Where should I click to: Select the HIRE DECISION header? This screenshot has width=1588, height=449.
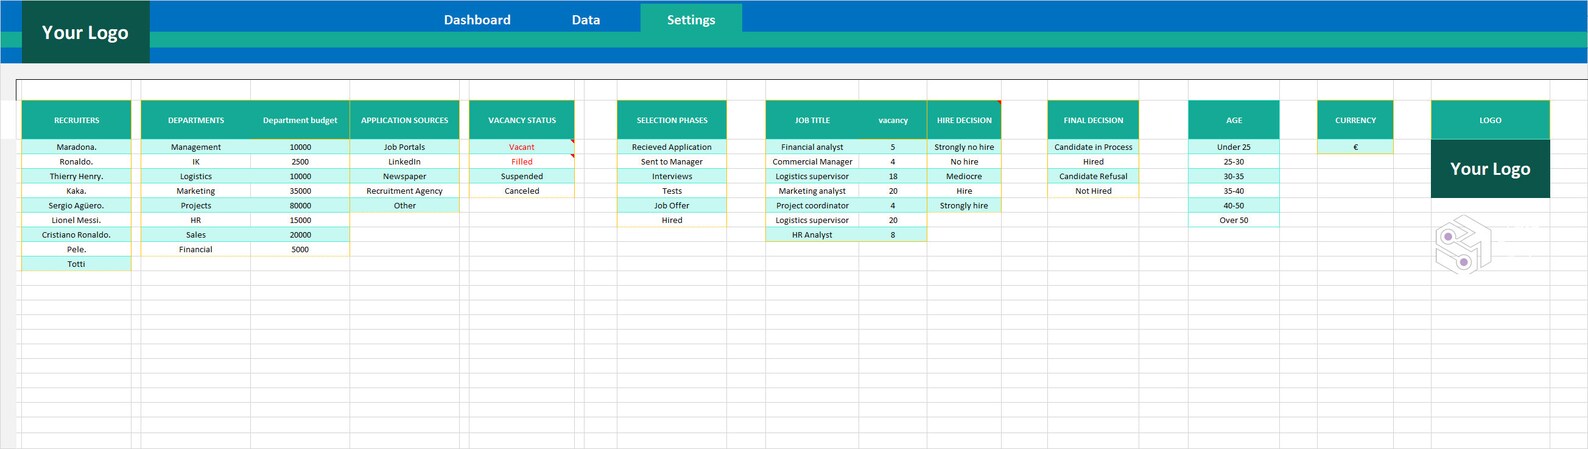coord(964,120)
